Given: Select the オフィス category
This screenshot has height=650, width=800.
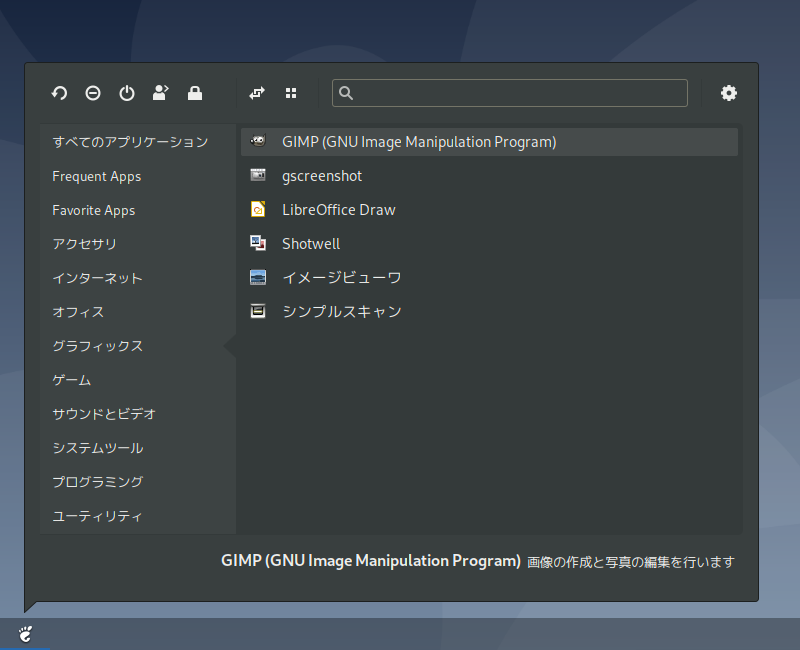Looking at the screenshot, I should [x=78, y=312].
